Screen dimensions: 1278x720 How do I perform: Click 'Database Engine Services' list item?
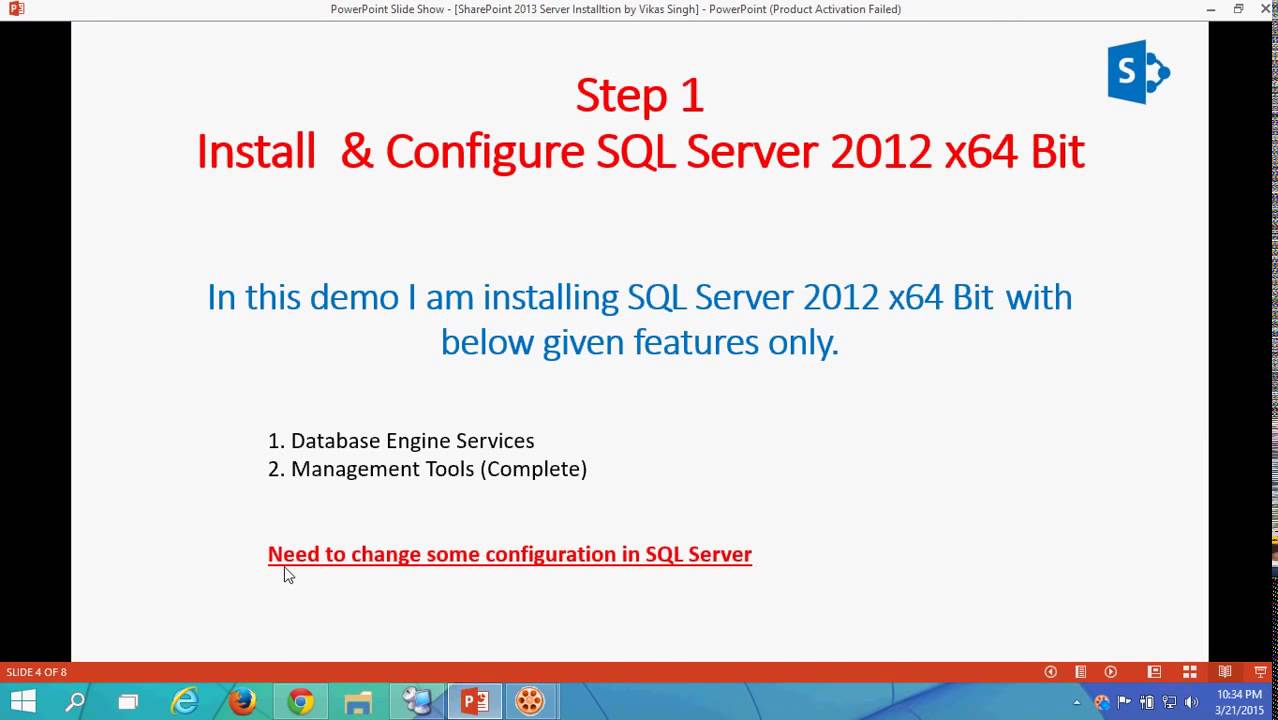click(x=401, y=441)
